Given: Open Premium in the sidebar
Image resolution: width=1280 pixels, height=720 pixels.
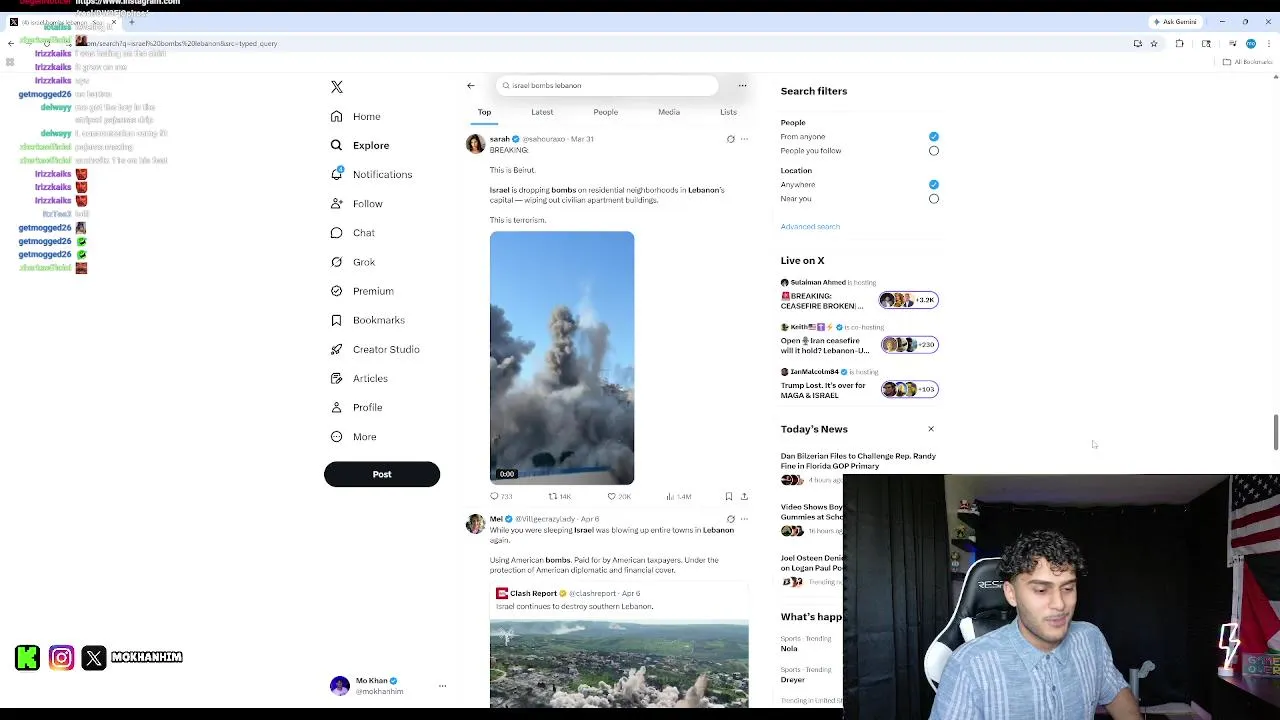Looking at the screenshot, I should [x=362, y=291].
